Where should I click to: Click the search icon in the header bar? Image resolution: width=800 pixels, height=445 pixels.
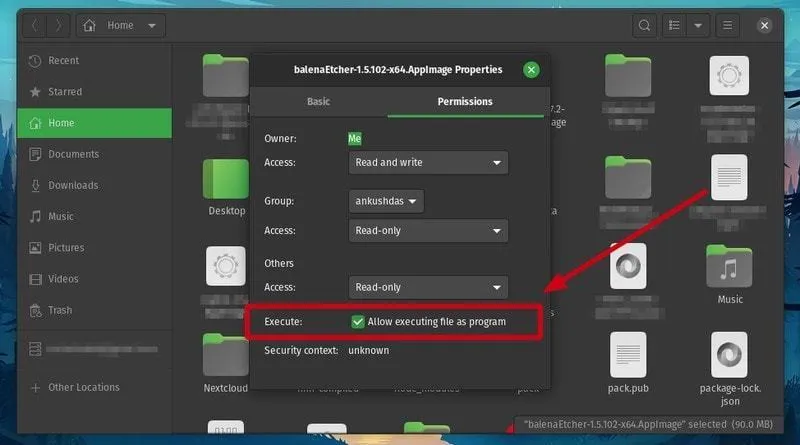(646, 25)
